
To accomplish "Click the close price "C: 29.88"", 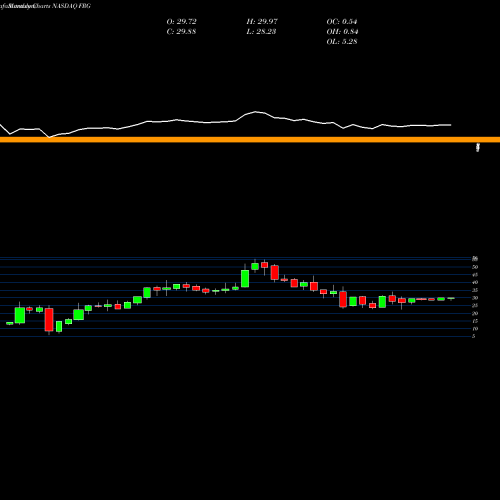I will click(181, 32).
